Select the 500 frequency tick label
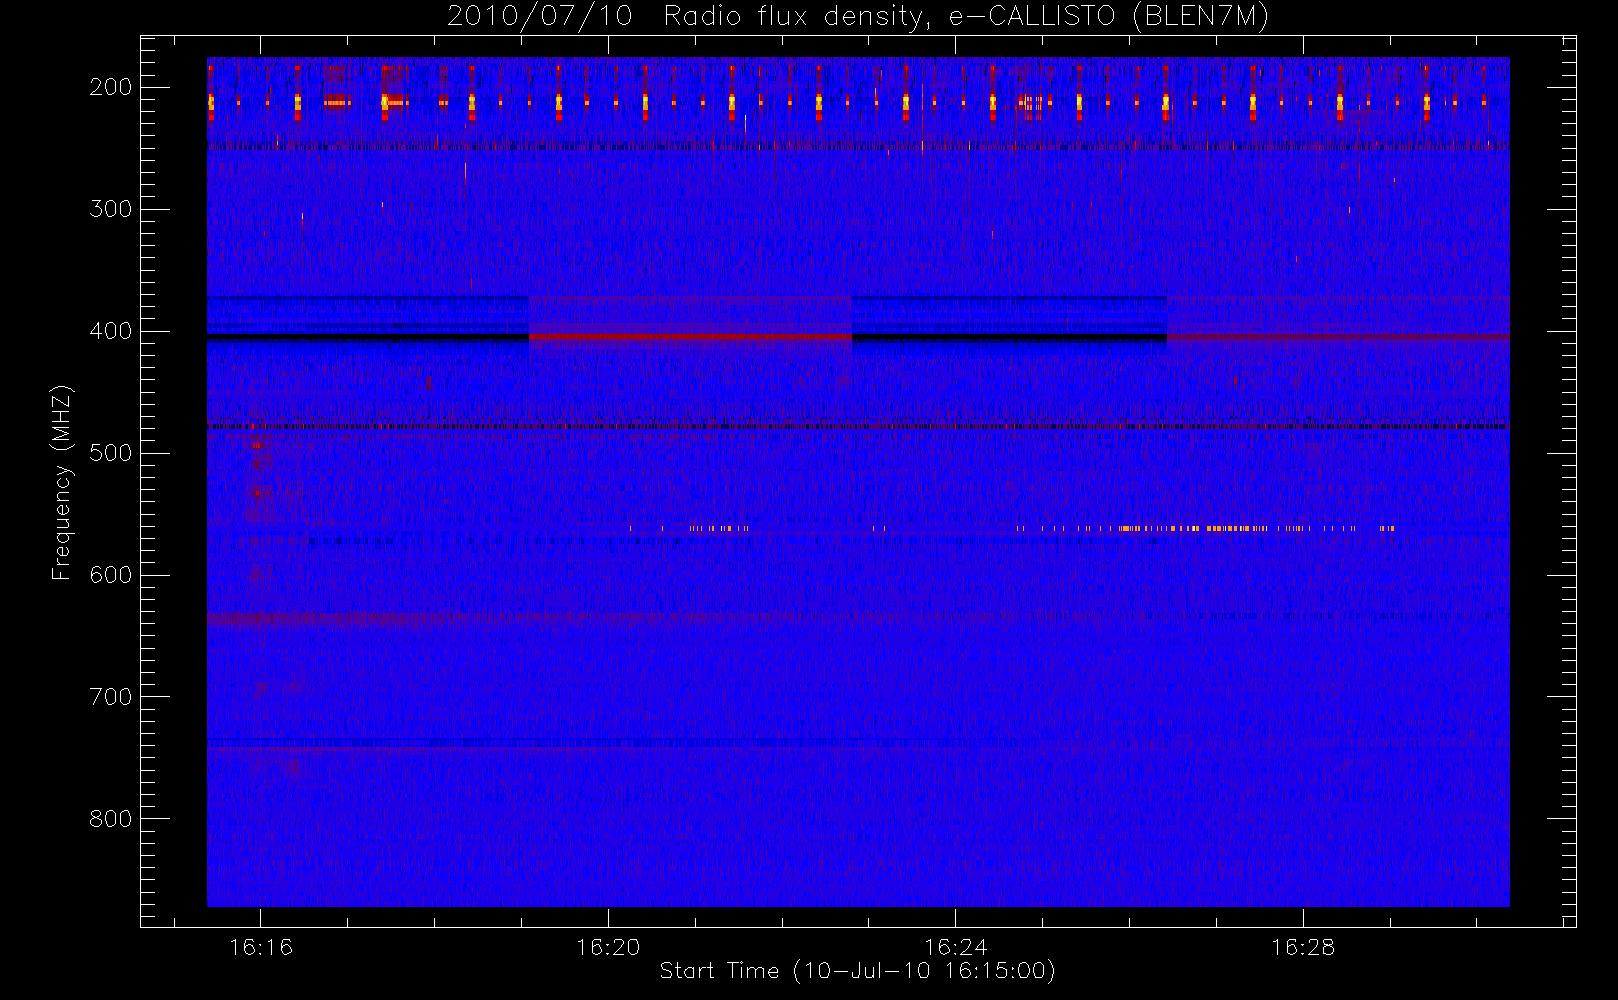1618x1000 pixels. [x=111, y=453]
